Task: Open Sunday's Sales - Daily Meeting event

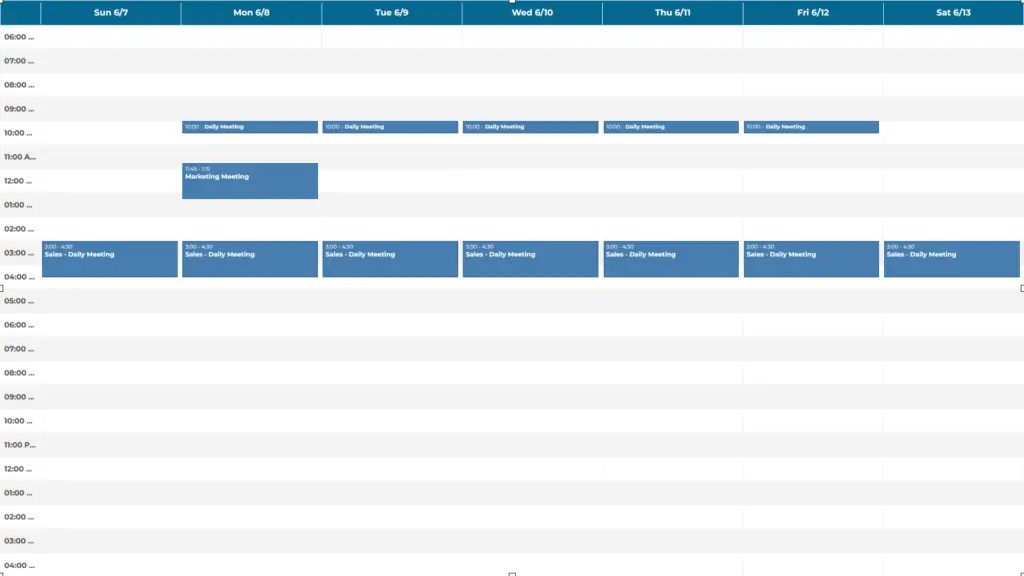Action: [110, 259]
